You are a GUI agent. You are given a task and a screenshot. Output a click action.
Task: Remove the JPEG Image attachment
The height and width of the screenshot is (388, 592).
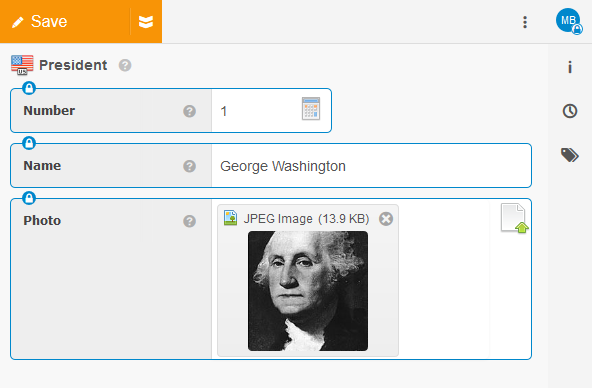(386, 219)
